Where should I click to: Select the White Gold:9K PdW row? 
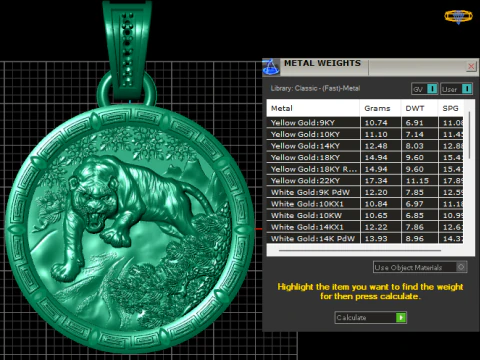tap(365, 192)
